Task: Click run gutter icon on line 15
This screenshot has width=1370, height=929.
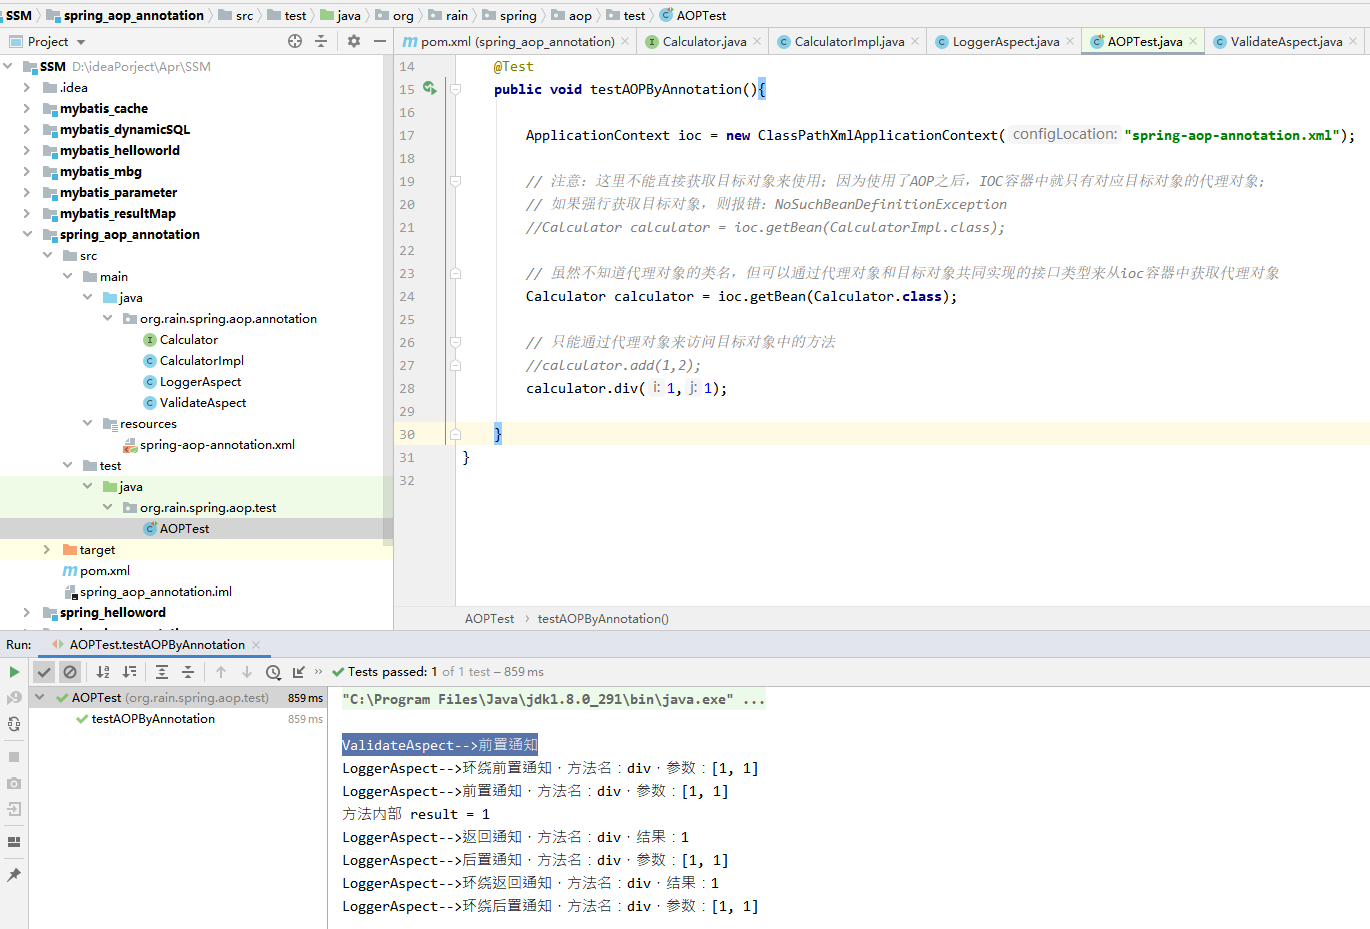Action: click(x=429, y=88)
